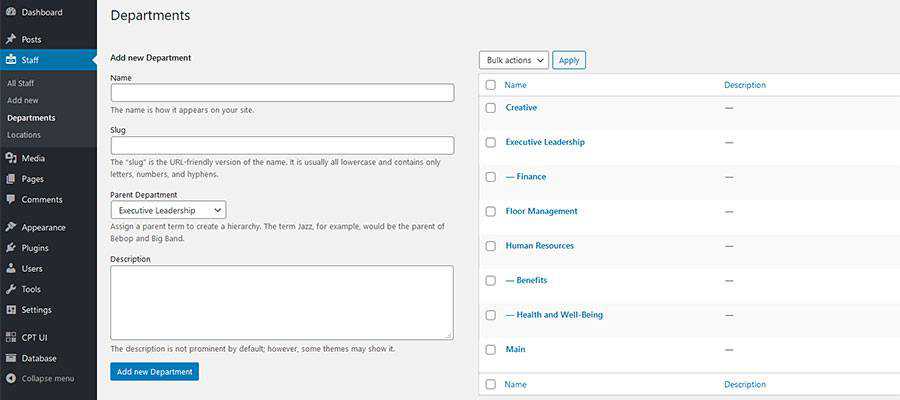Check the Creative department checkbox
The width and height of the screenshot is (900, 400).
(x=490, y=108)
